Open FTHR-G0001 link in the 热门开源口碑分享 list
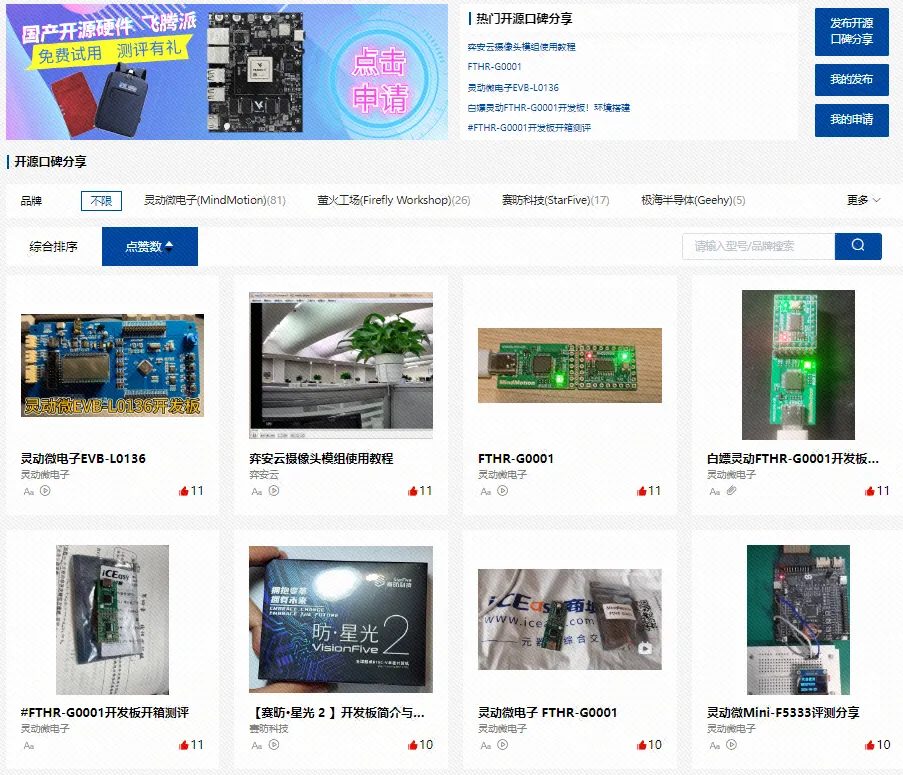Screen dimensions: 903x775 pos(495,67)
